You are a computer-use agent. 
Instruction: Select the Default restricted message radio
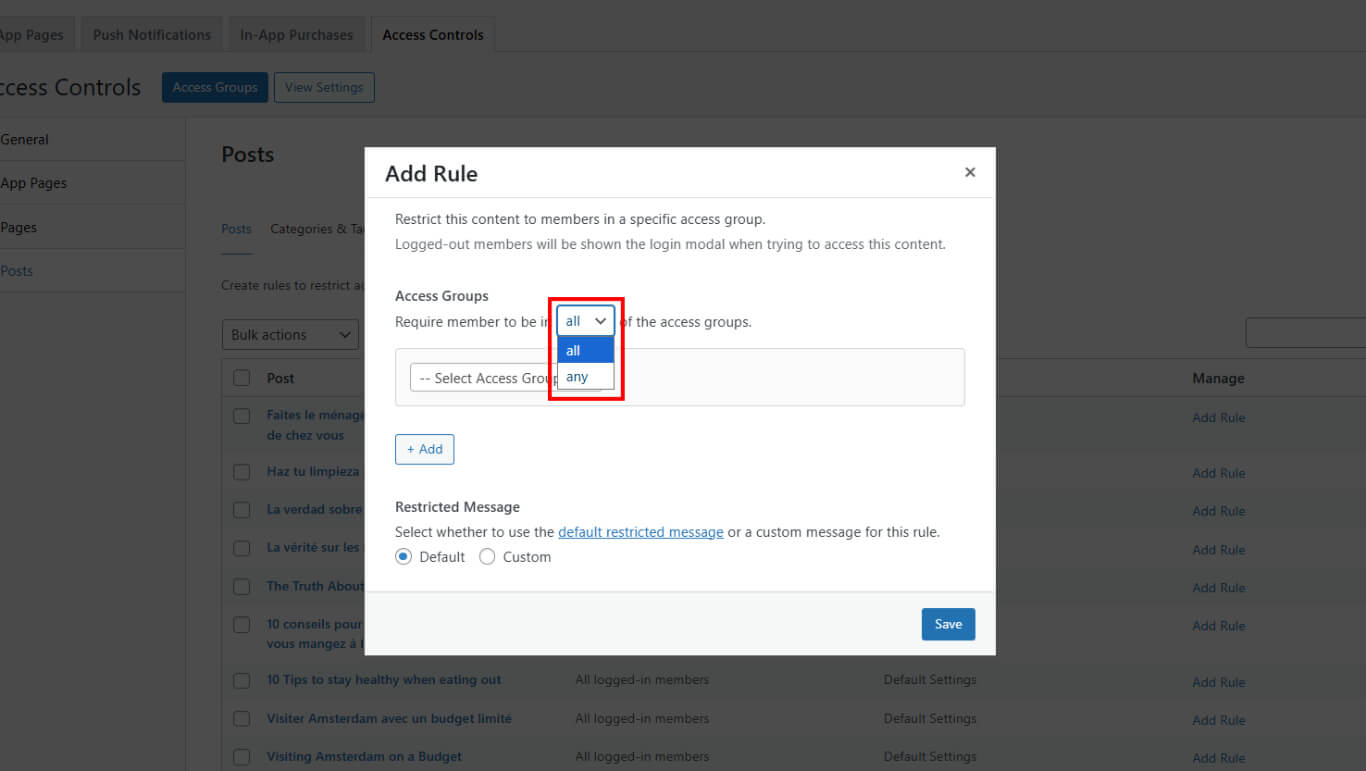tap(404, 557)
